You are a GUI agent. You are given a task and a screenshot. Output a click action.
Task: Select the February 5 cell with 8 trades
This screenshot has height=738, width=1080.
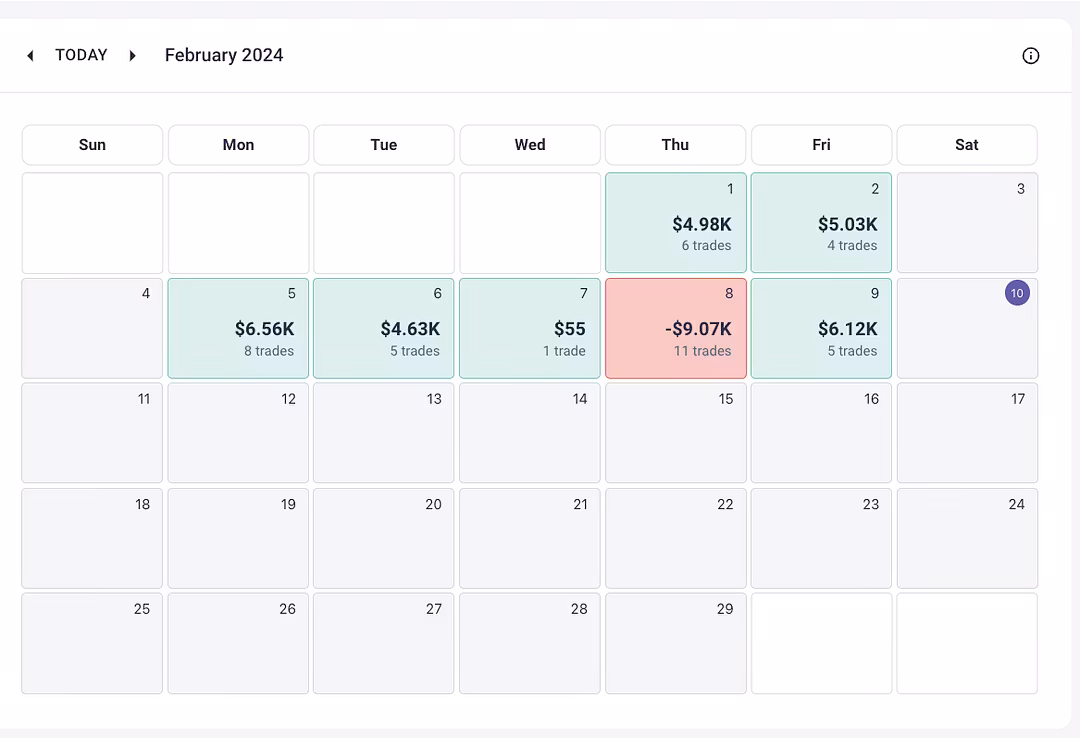tap(238, 329)
